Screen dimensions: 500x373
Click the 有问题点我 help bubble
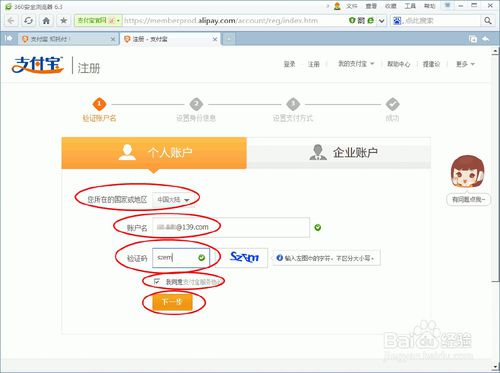pyautogui.click(x=468, y=200)
